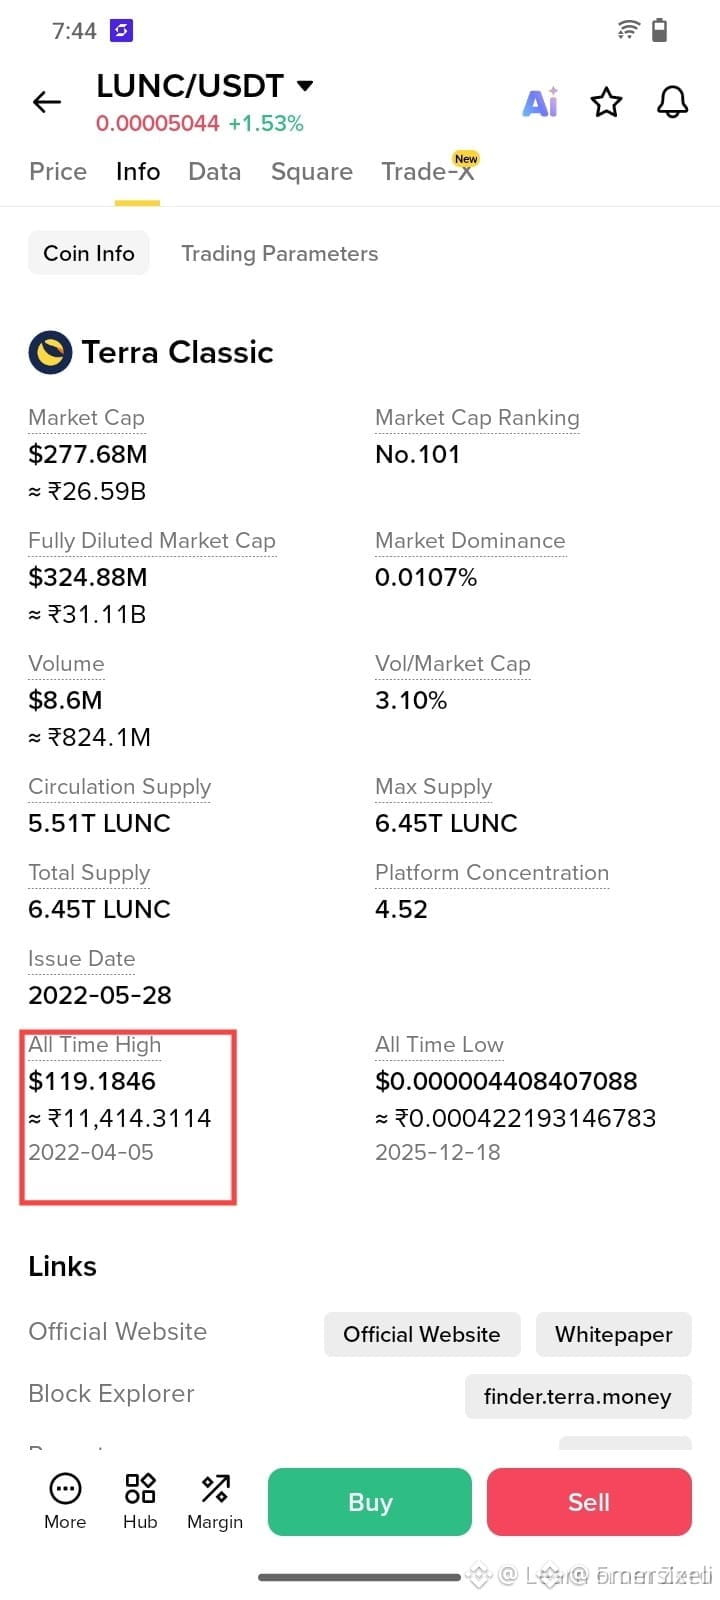Open the Official Website link chip
The height and width of the screenshot is (1600, 720).
tap(422, 1335)
